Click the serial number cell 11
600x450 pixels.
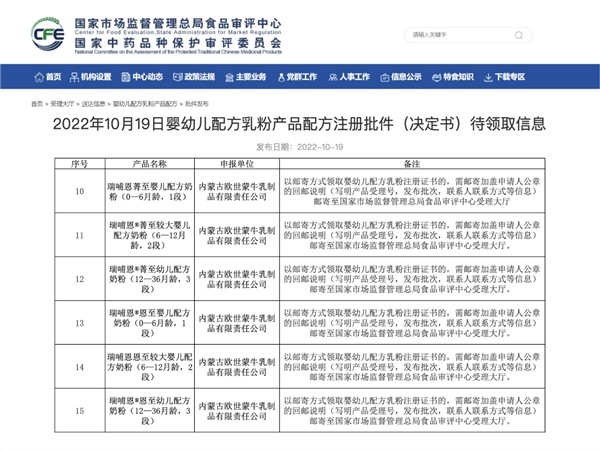tap(80, 235)
